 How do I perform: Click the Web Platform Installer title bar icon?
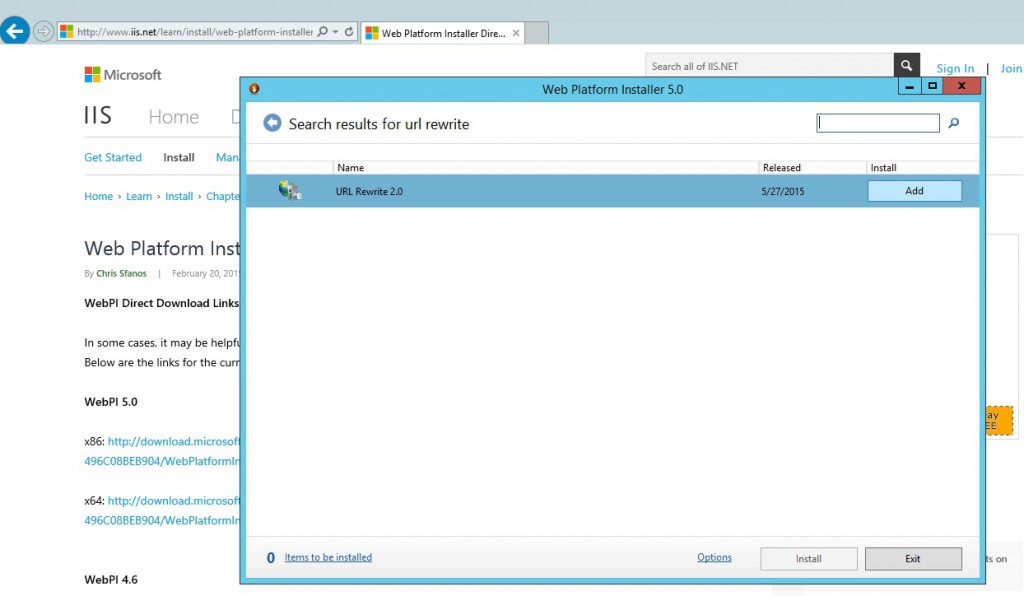(254, 89)
